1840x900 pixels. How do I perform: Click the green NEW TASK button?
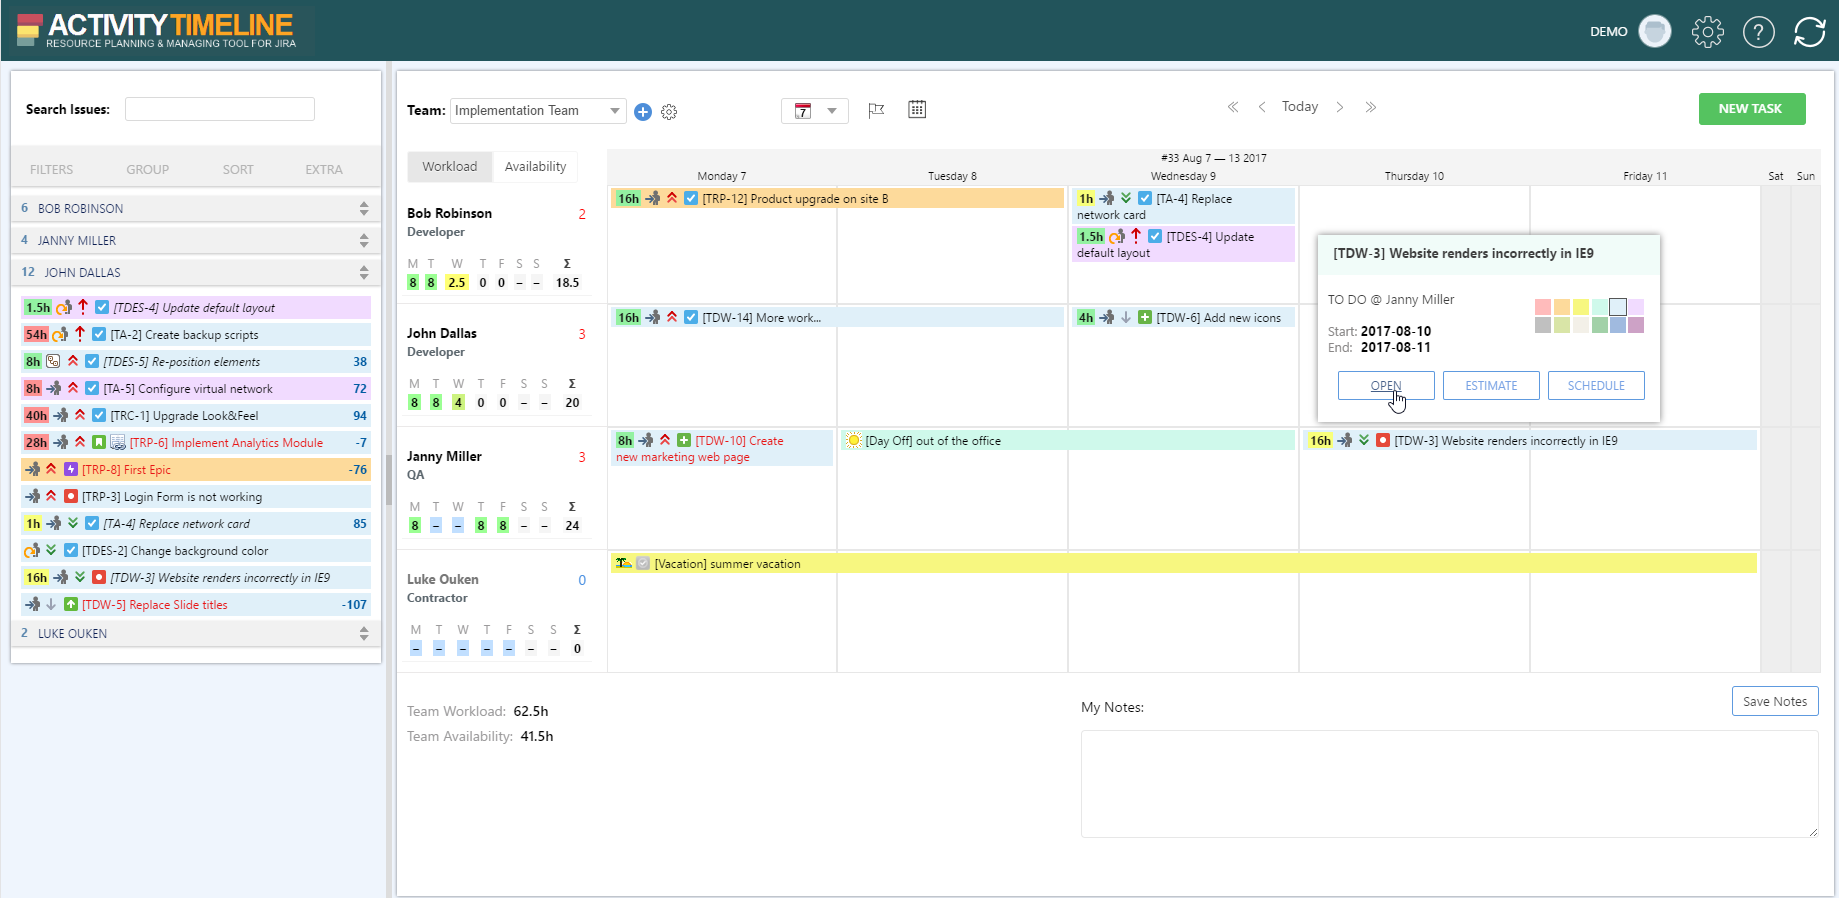pos(1751,108)
